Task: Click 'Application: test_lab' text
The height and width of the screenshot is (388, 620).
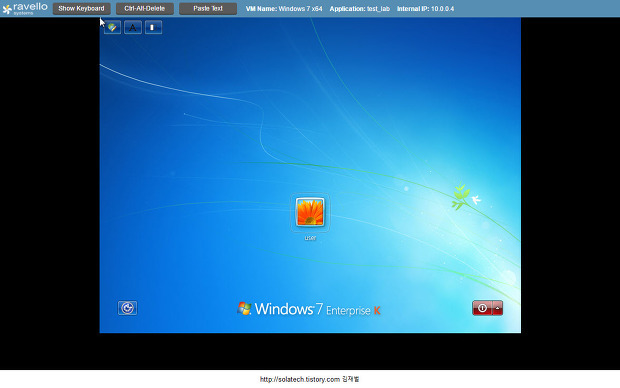Action: 360,9
